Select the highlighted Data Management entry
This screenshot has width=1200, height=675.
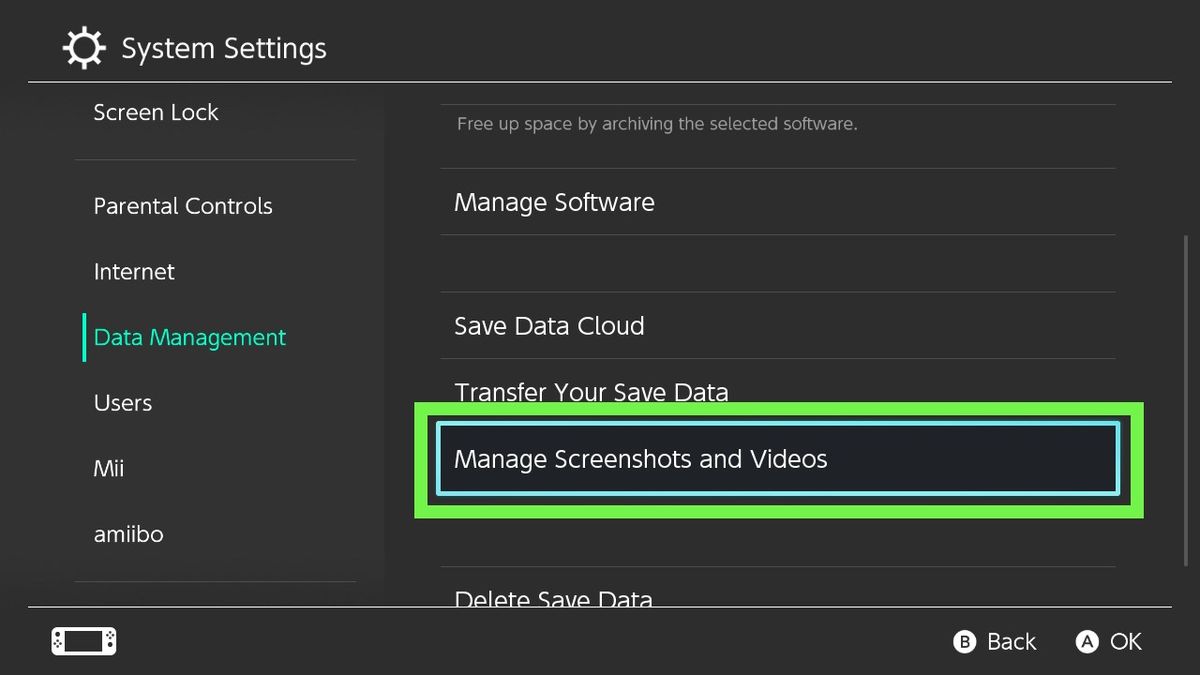click(189, 338)
